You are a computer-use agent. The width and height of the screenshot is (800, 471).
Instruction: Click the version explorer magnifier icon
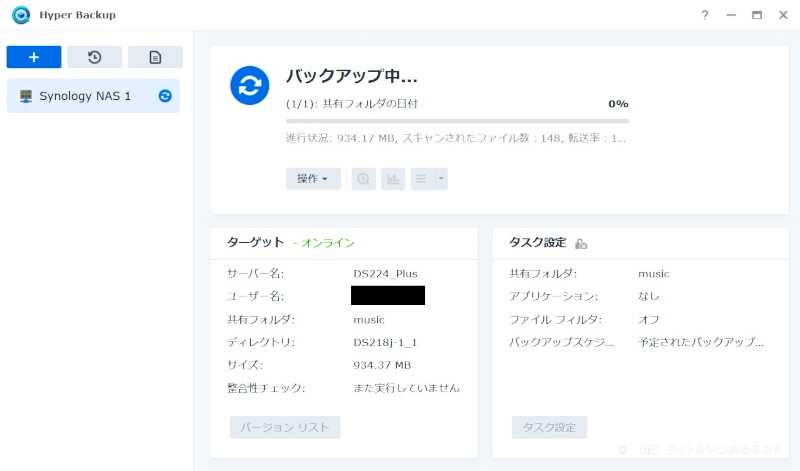pos(363,179)
